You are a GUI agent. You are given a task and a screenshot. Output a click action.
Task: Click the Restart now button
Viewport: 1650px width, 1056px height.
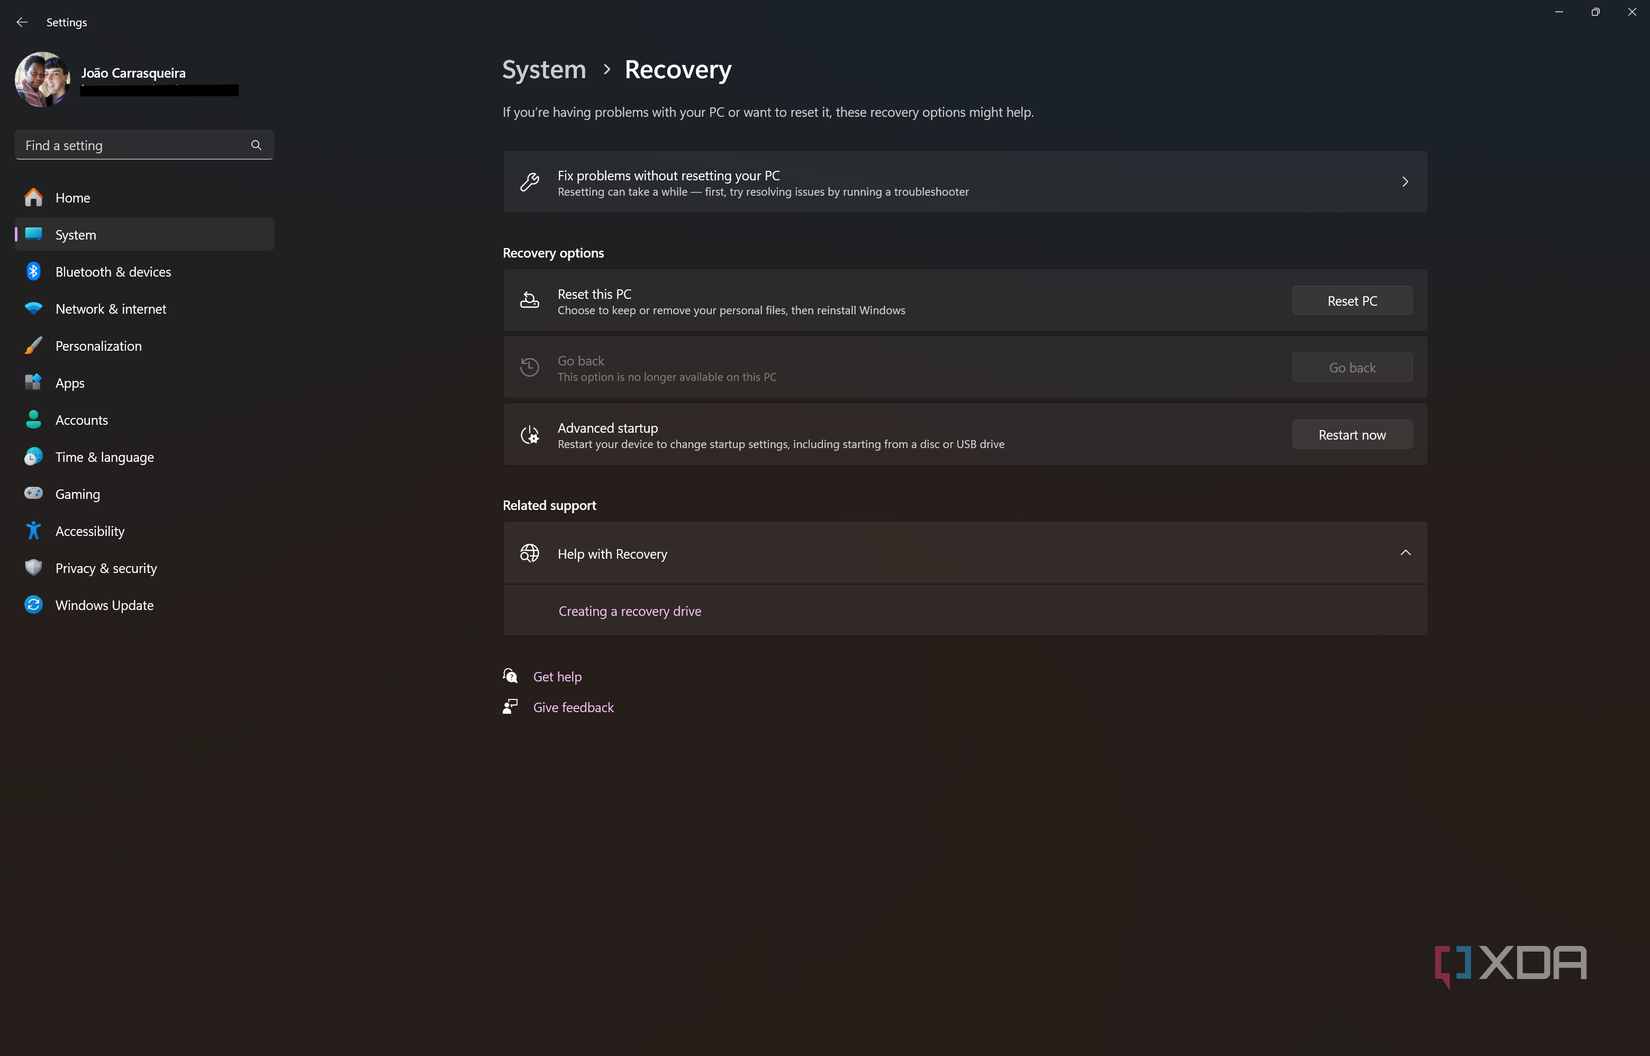tap(1352, 435)
